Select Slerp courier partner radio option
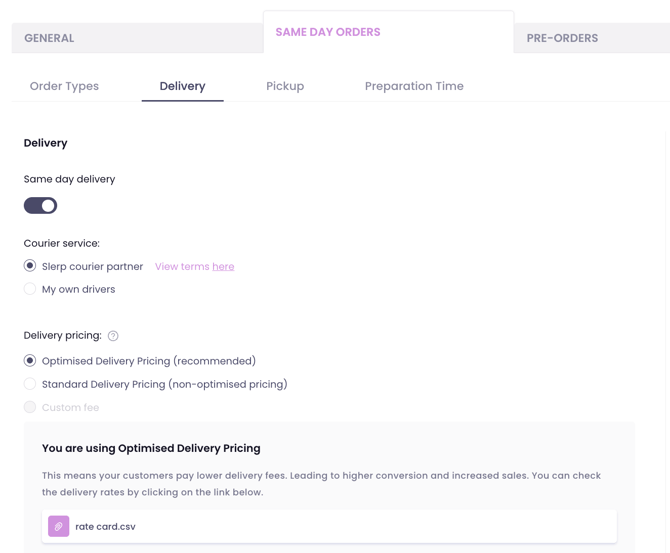670x553 pixels. coord(30,266)
